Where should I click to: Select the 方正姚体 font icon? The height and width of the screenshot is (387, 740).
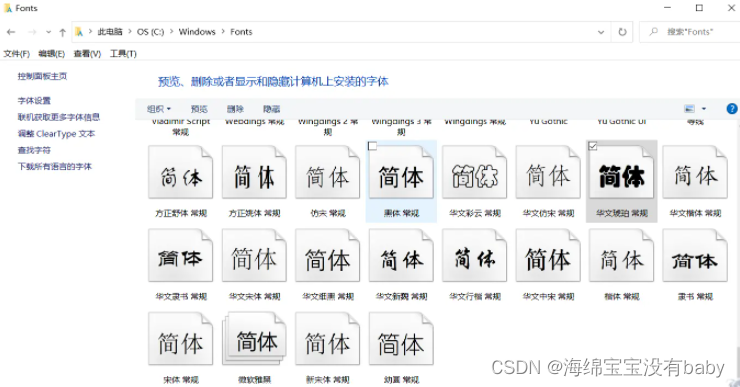coord(254,172)
